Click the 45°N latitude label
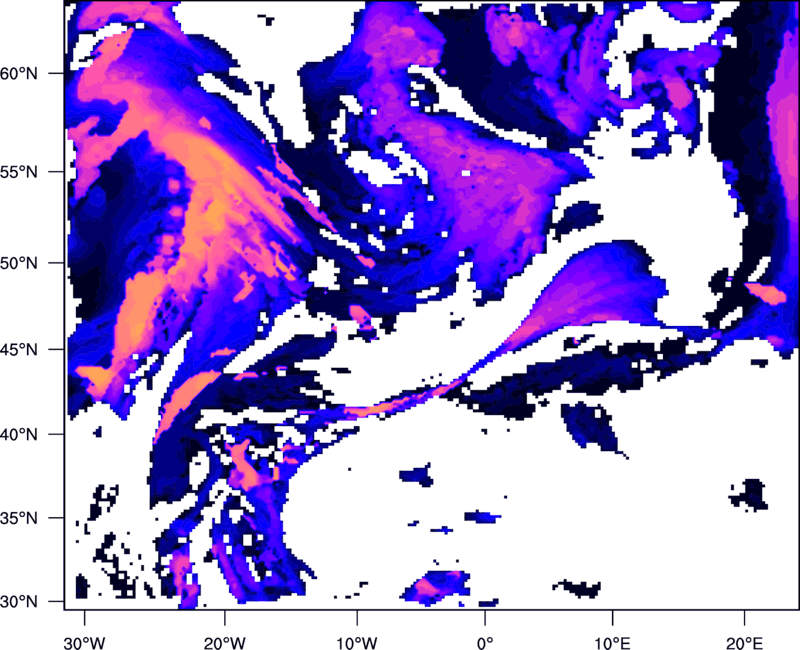The image size is (800, 650). point(19,349)
